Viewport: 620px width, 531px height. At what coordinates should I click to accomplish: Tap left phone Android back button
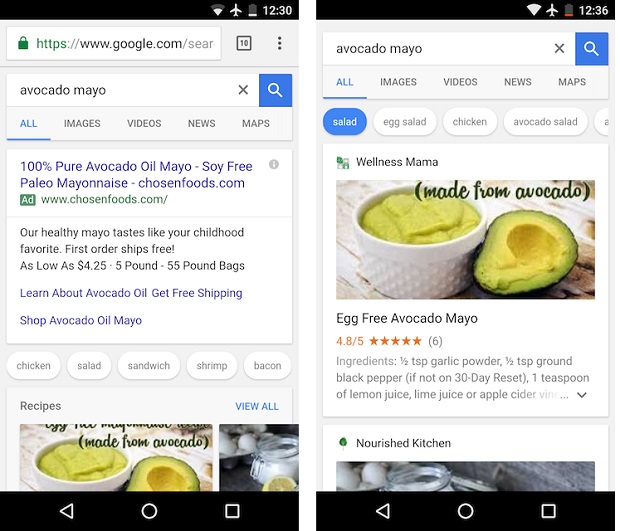pos(67,511)
